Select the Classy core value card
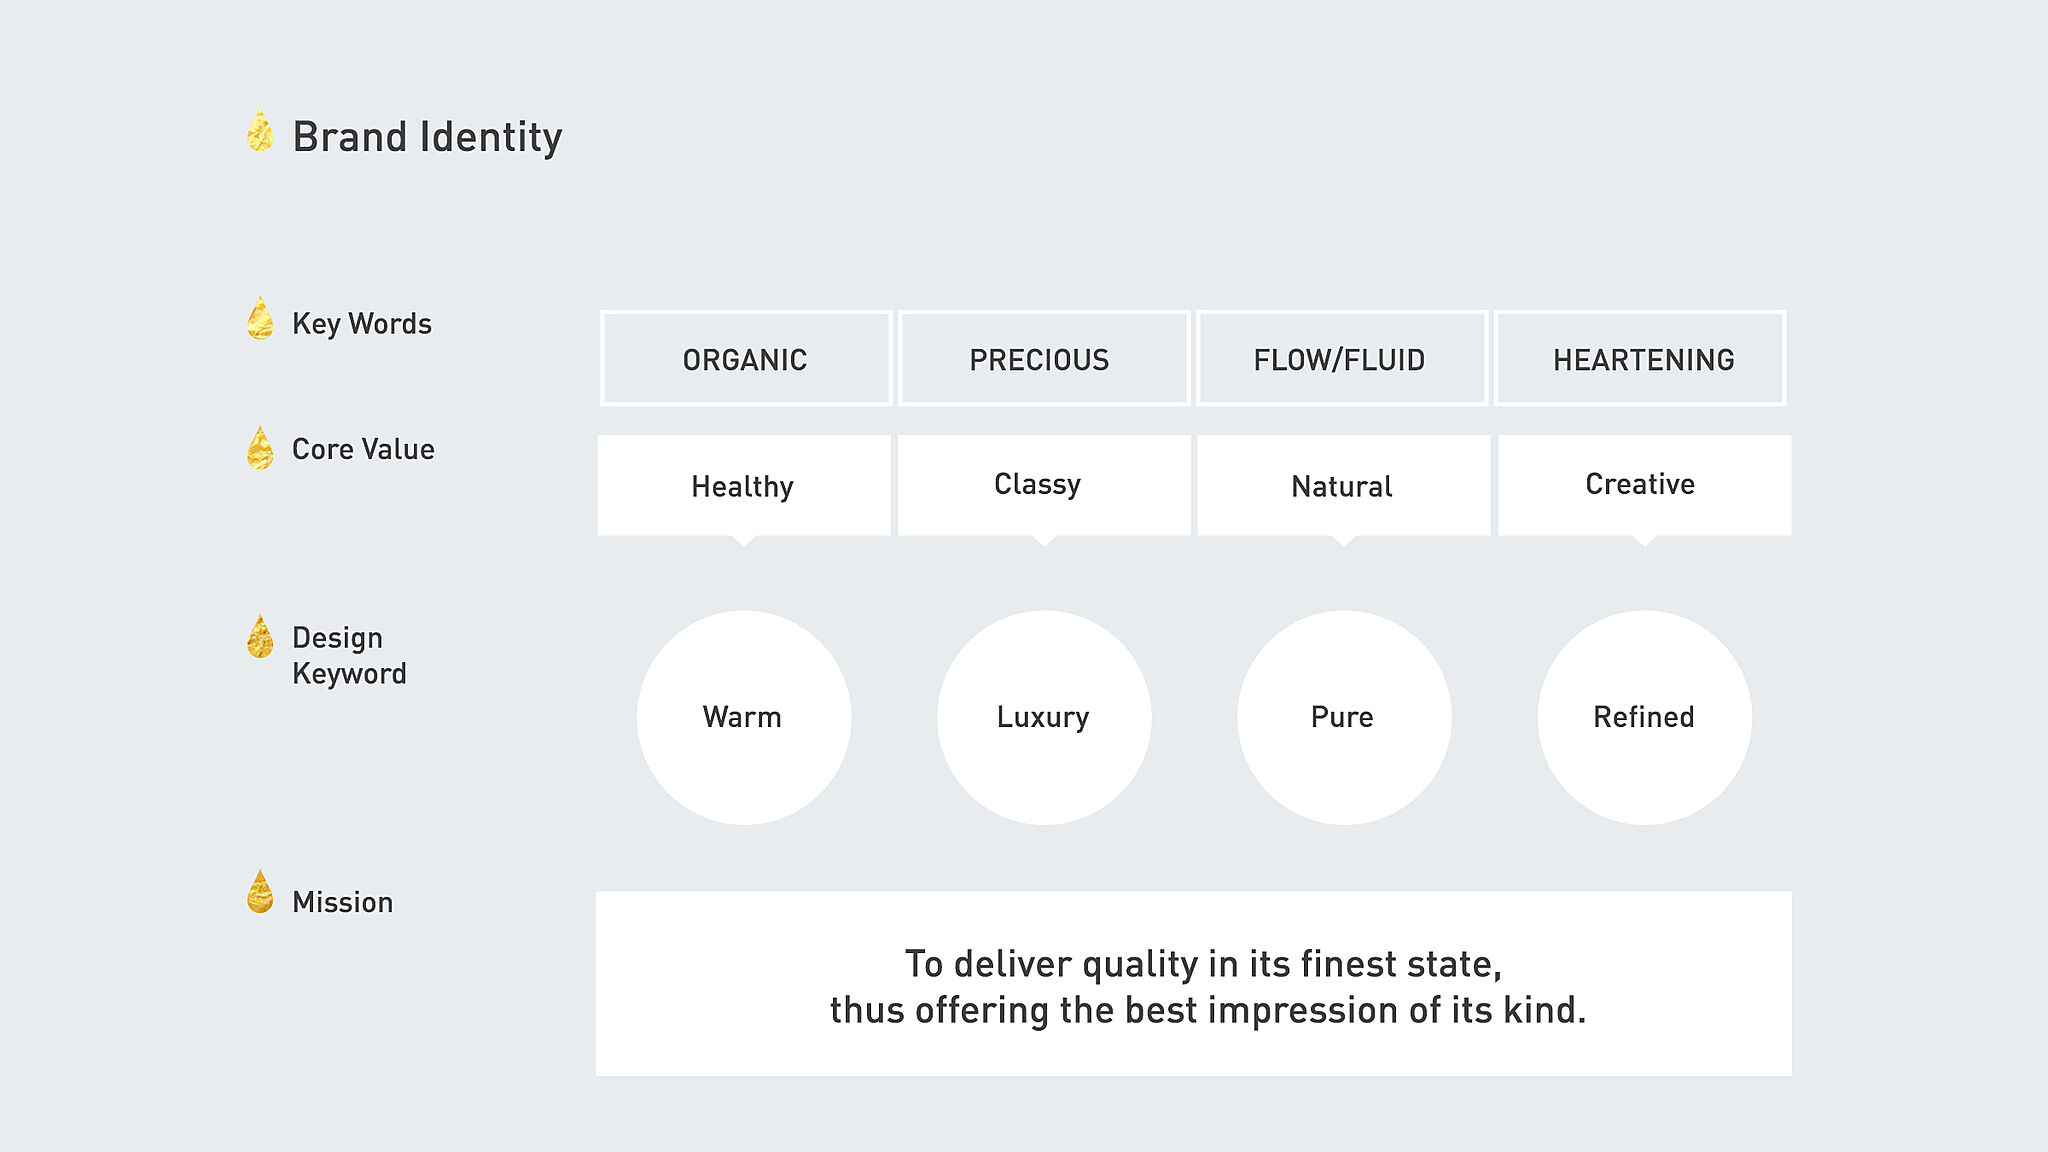Viewport: 2048px width, 1152px height. click(x=1044, y=486)
